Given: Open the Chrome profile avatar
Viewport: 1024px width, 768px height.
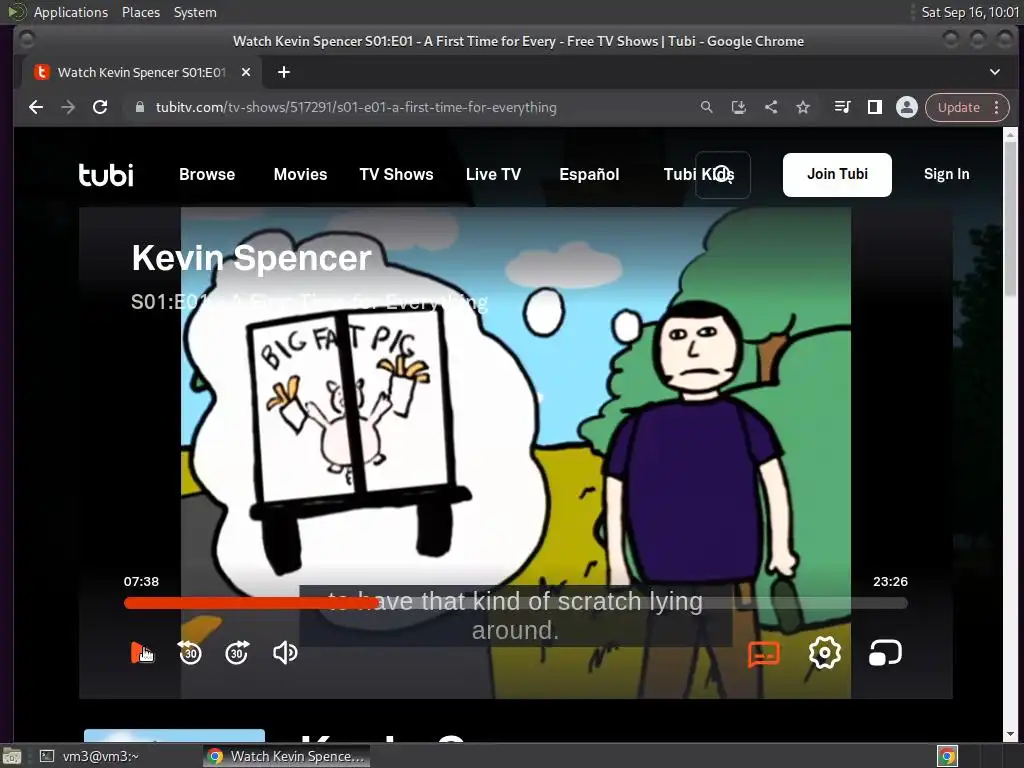Looking at the screenshot, I should [906, 107].
